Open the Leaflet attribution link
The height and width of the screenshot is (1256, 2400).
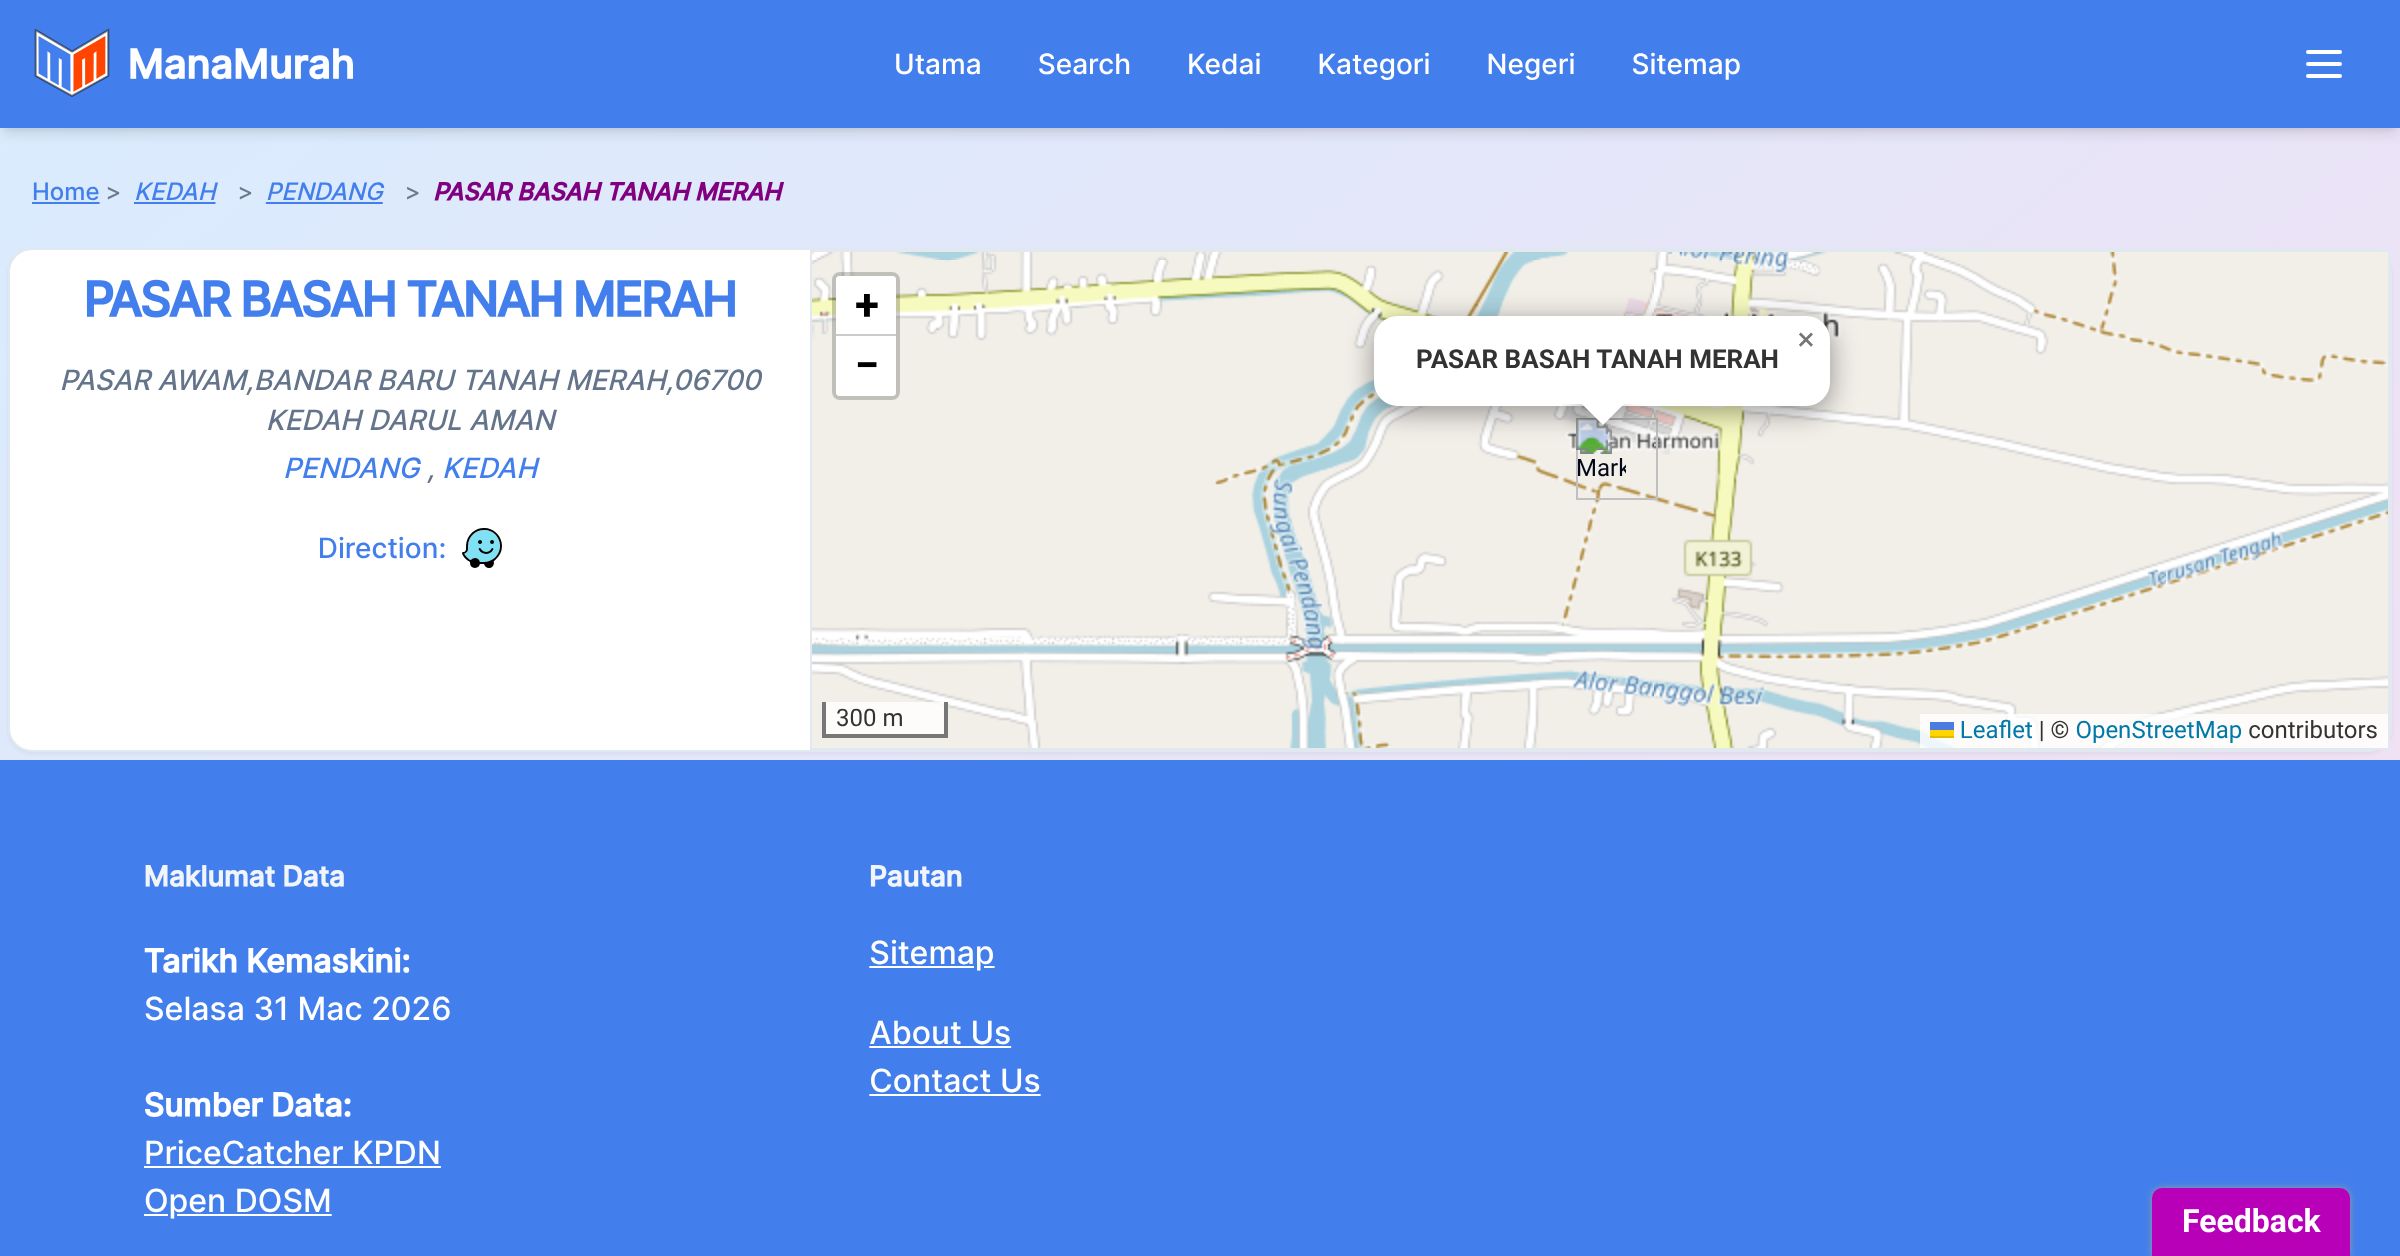click(1995, 730)
